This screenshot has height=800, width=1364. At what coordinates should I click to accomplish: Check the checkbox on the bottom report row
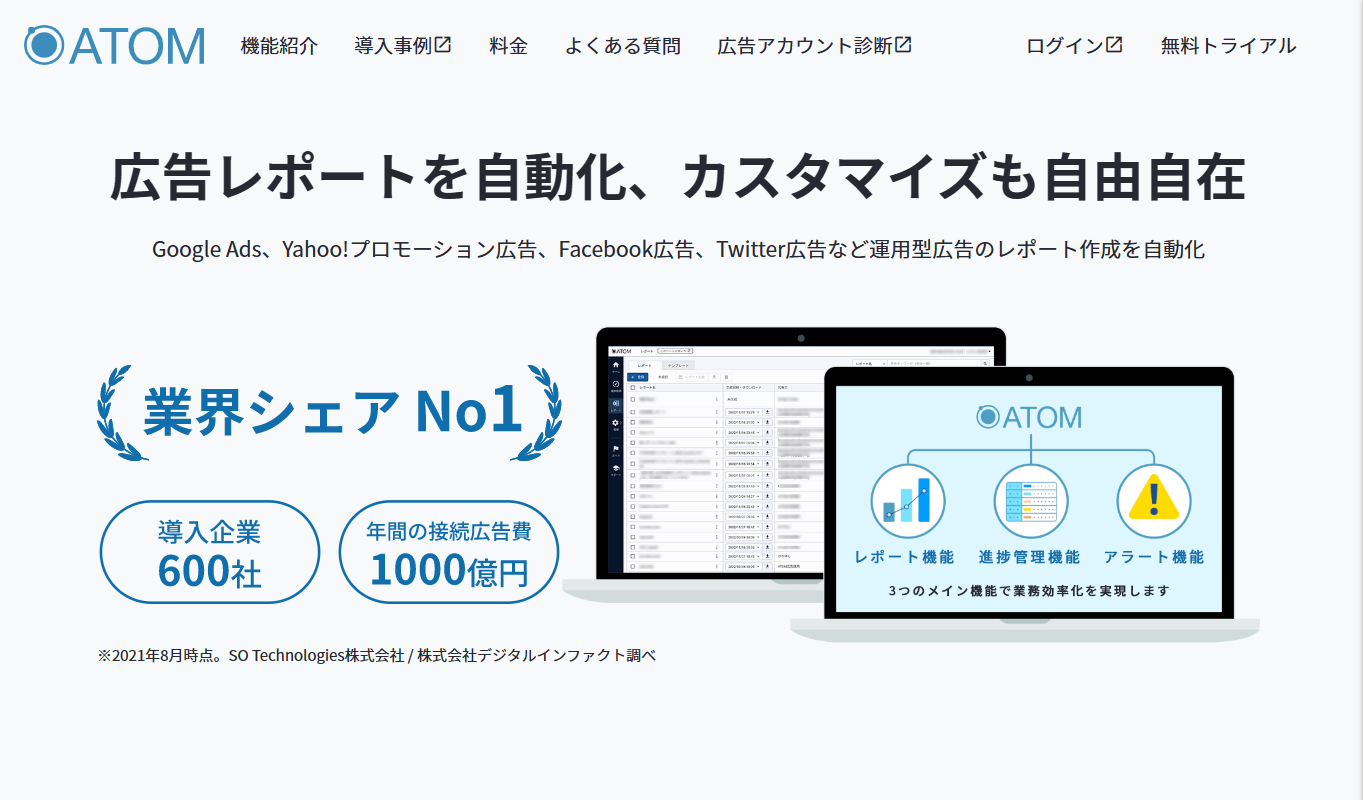coord(632,567)
